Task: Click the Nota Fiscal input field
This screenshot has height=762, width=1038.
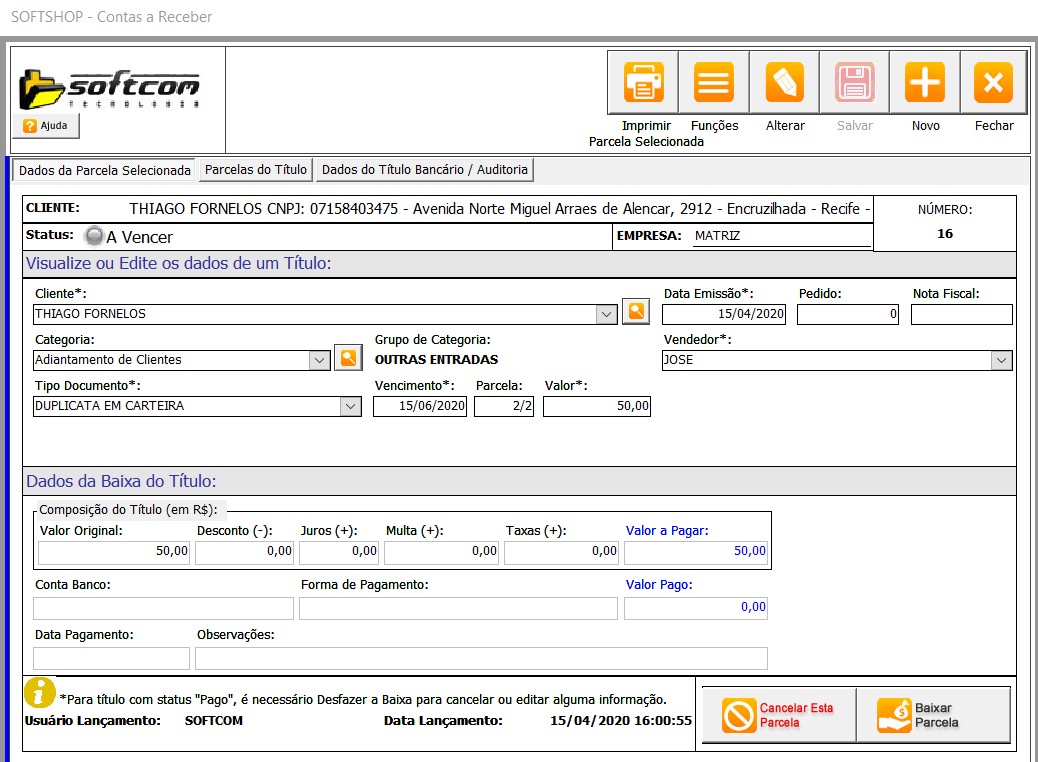Action: point(961,314)
